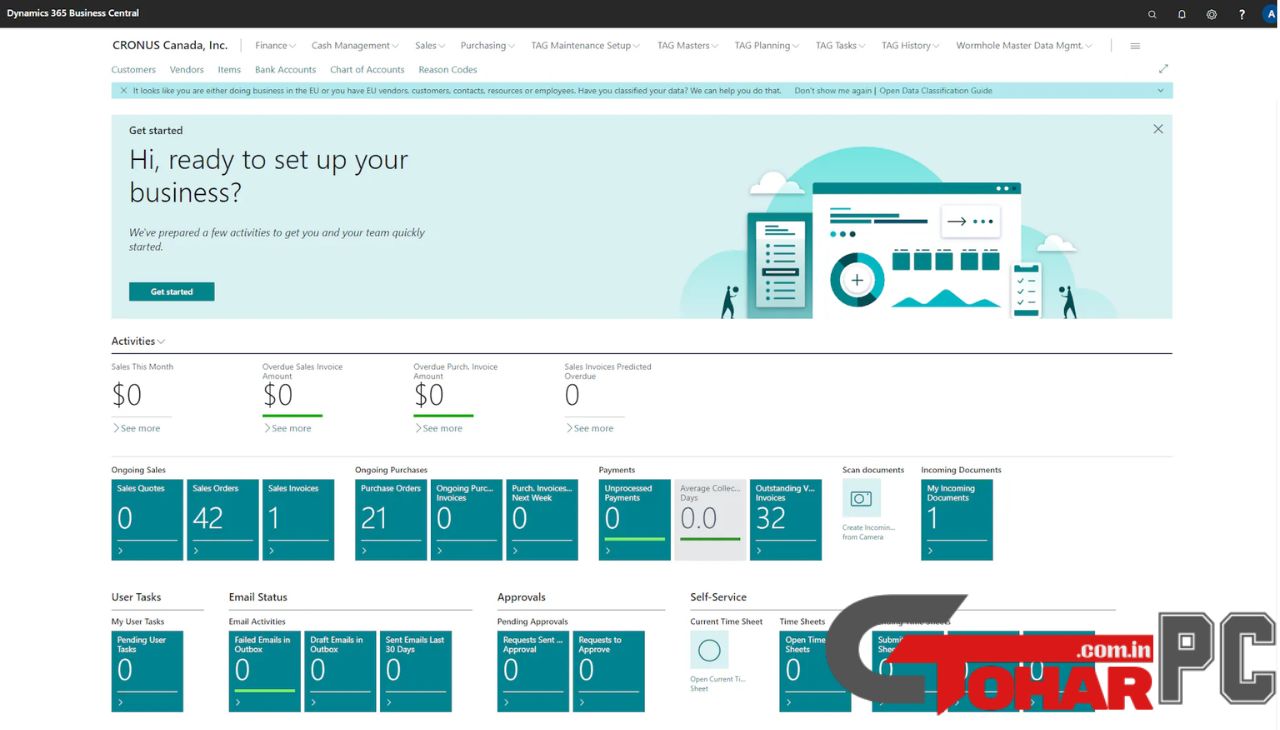Open the TAG History menu

(x=912, y=46)
